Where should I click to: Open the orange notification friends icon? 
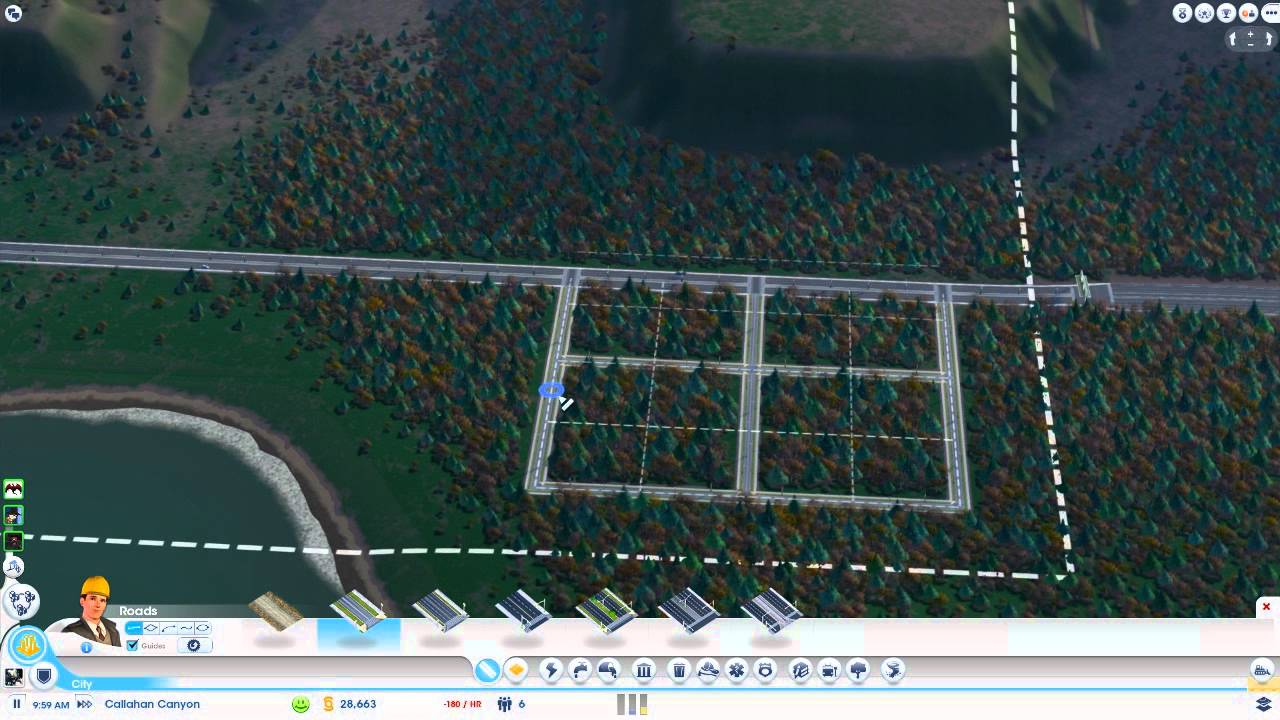[x=1247, y=13]
